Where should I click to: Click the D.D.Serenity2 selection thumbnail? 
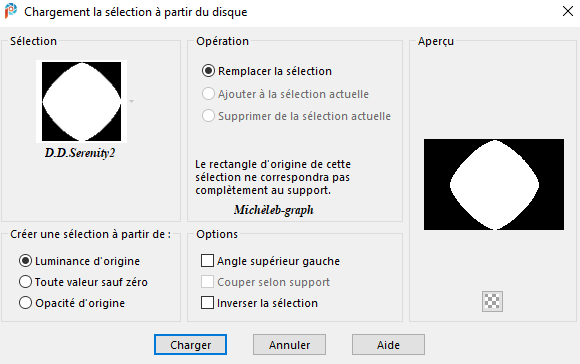click(81, 101)
